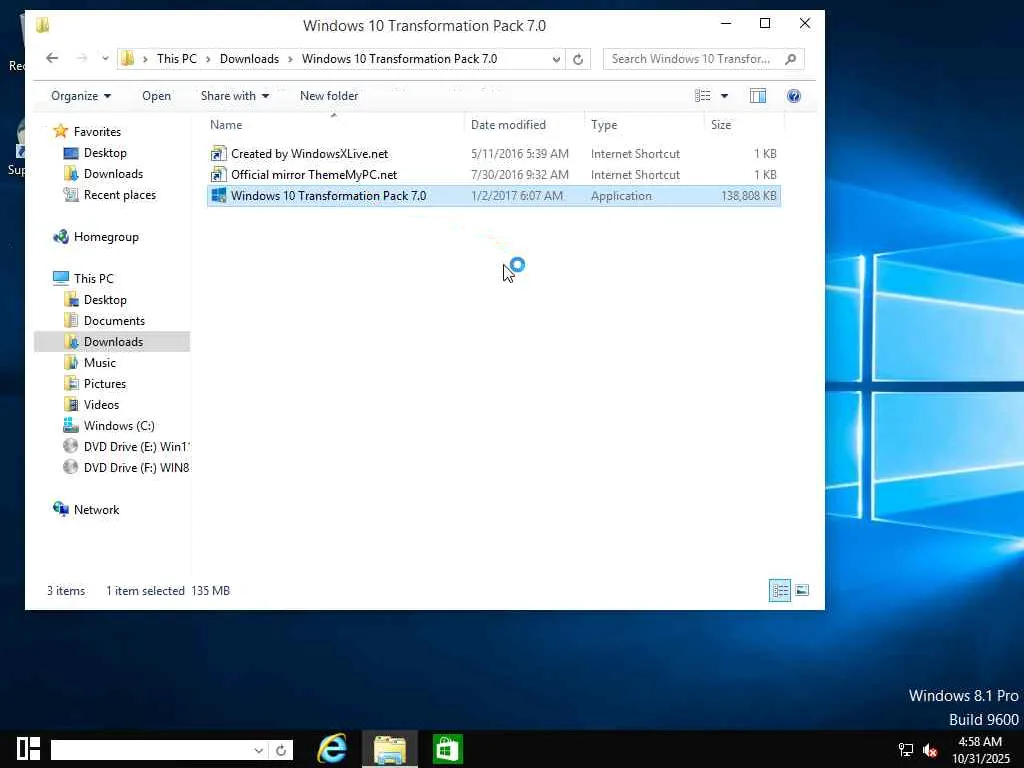Change your view icon button
Viewport: 1024px width, 768px height.
[x=703, y=96]
